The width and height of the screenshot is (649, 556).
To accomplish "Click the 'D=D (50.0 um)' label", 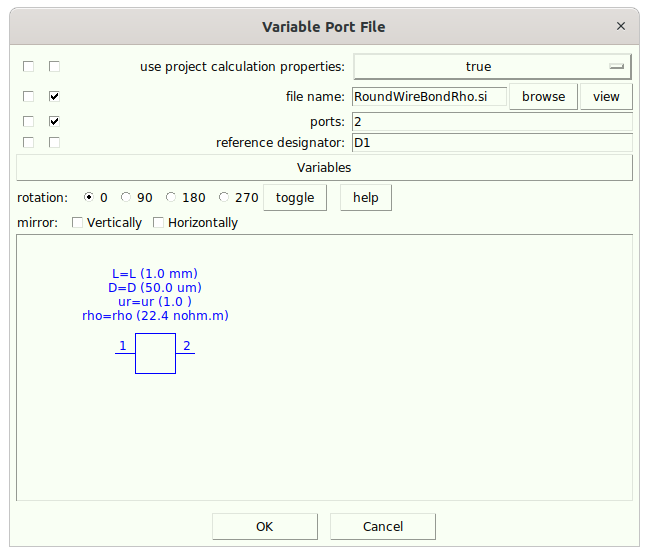I will click(x=155, y=288).
